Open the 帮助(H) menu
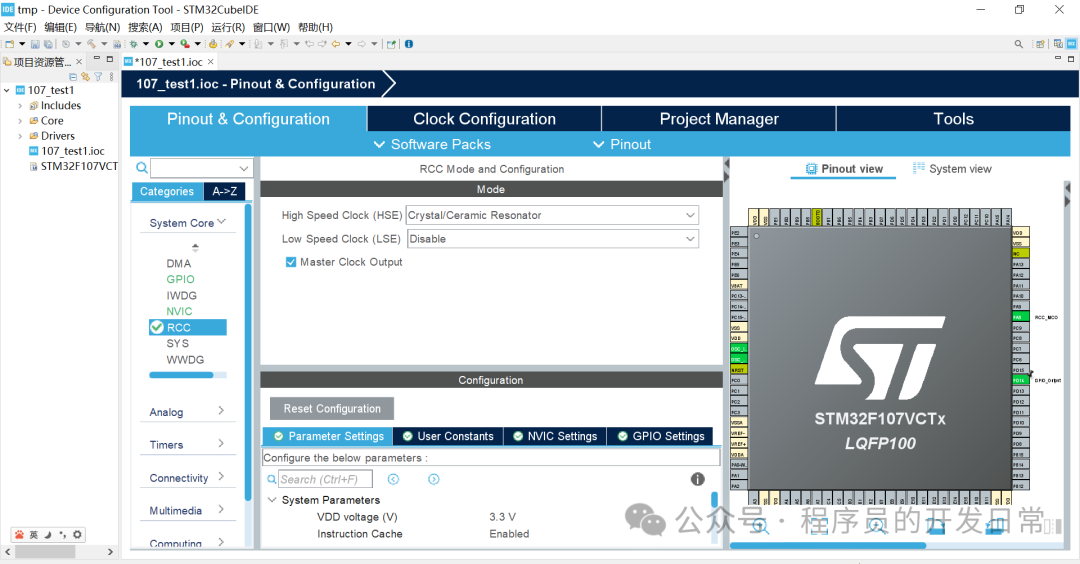Image resolution: width=1080 pixels, height=564 pixels. pyautogui.click(x=315, y=28)
